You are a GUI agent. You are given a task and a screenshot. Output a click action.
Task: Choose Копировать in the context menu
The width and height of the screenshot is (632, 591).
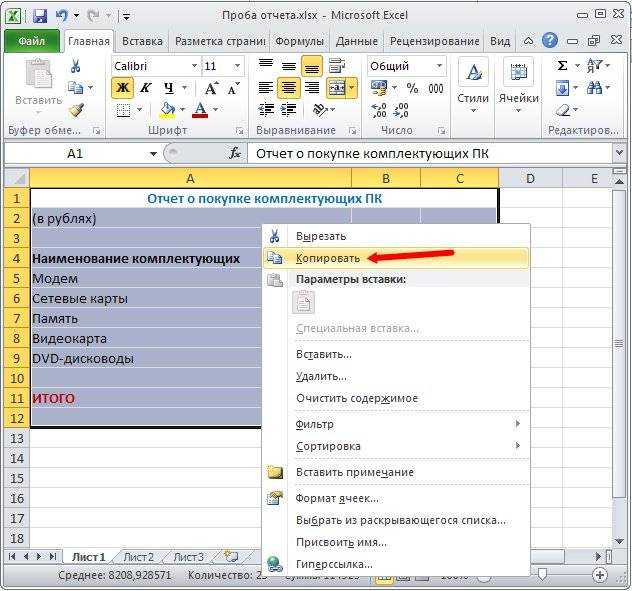coord(395,258)
